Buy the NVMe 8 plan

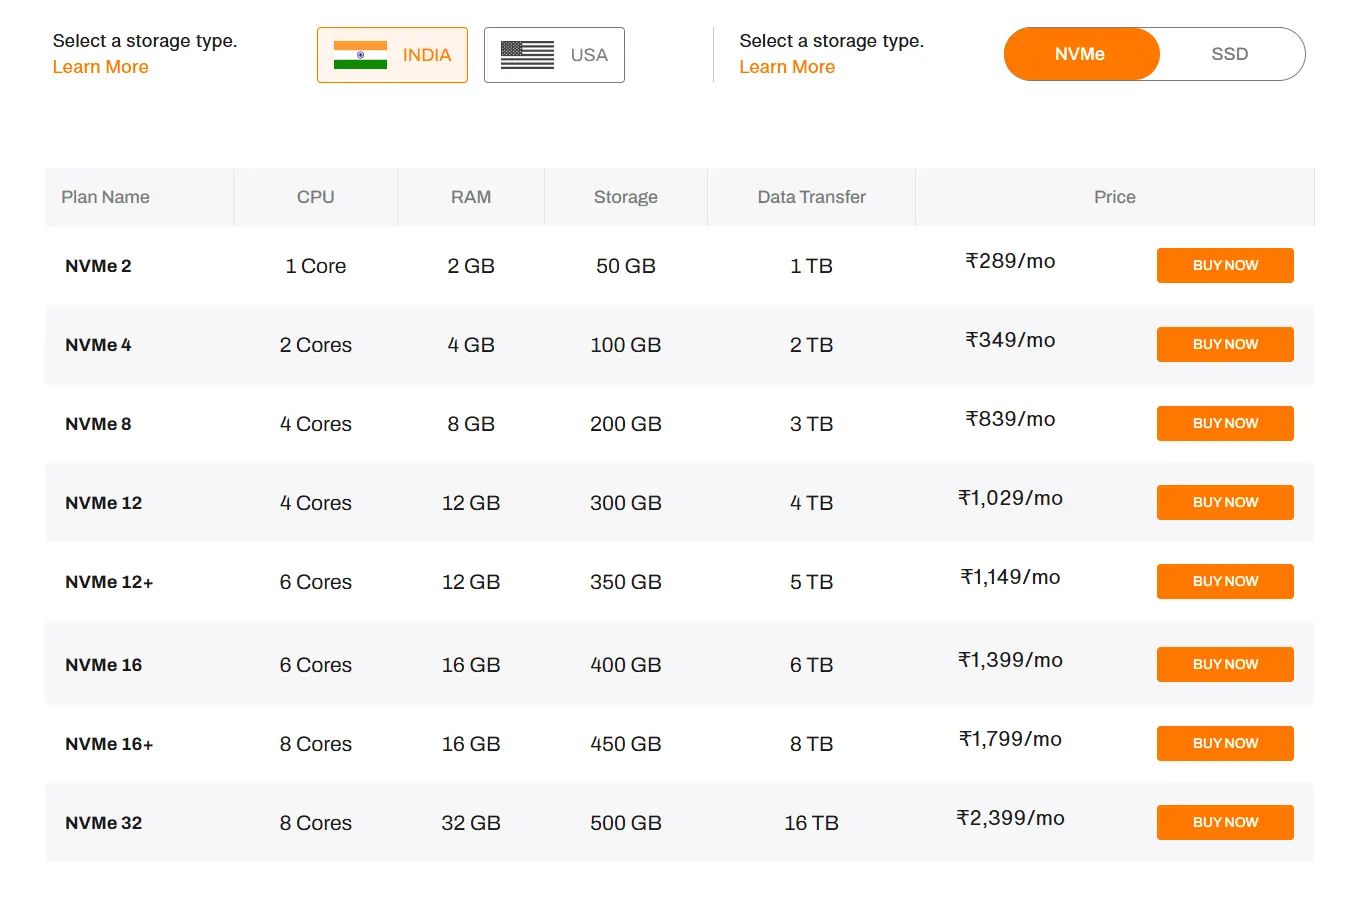1224,423
